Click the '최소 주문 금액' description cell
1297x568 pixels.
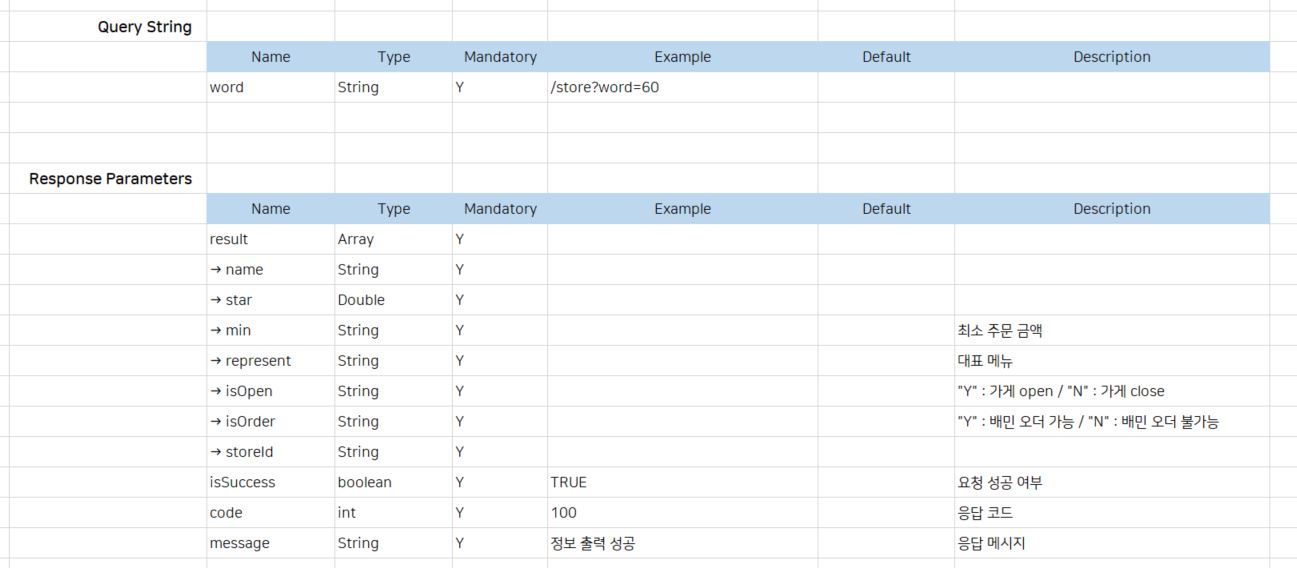point(1000,330)
